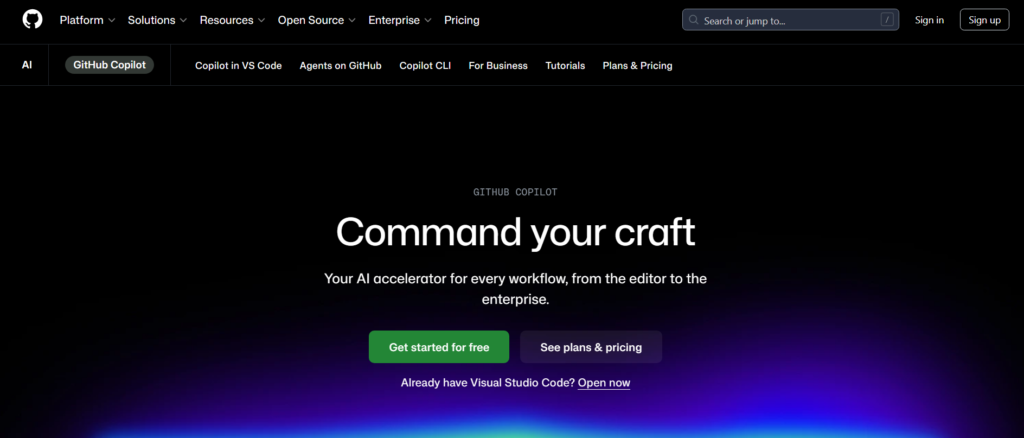Expand the Enterprise dropdown menu
Image resolution: width=1024 pixels, height=438 pixels.
point(400,20)
